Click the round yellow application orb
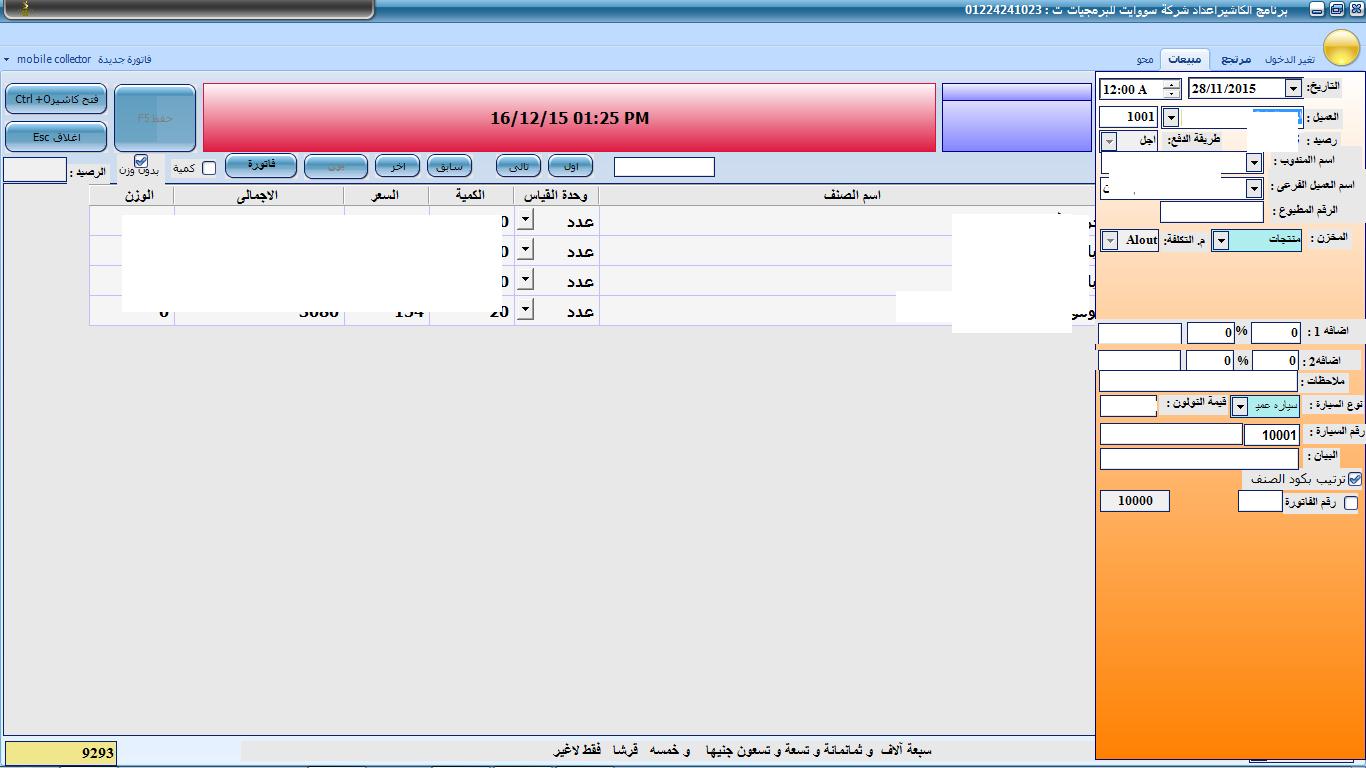The image size is (1366, 768). 1341,48
